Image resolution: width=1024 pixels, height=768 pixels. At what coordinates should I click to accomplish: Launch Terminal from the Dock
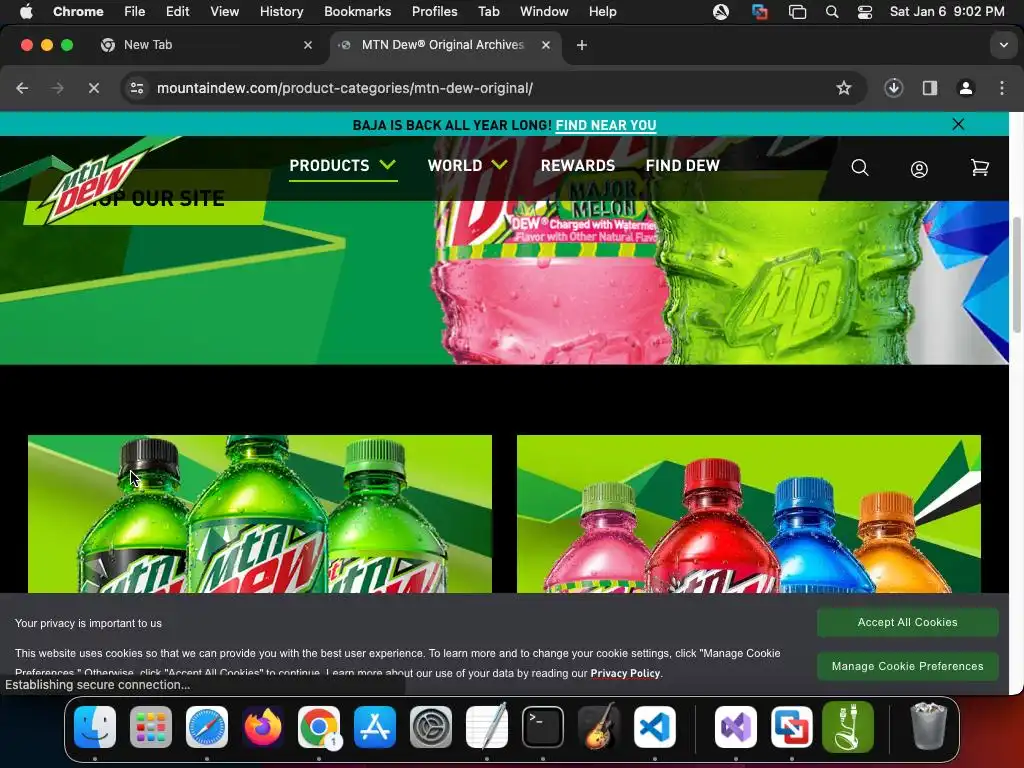coord(543,727)
